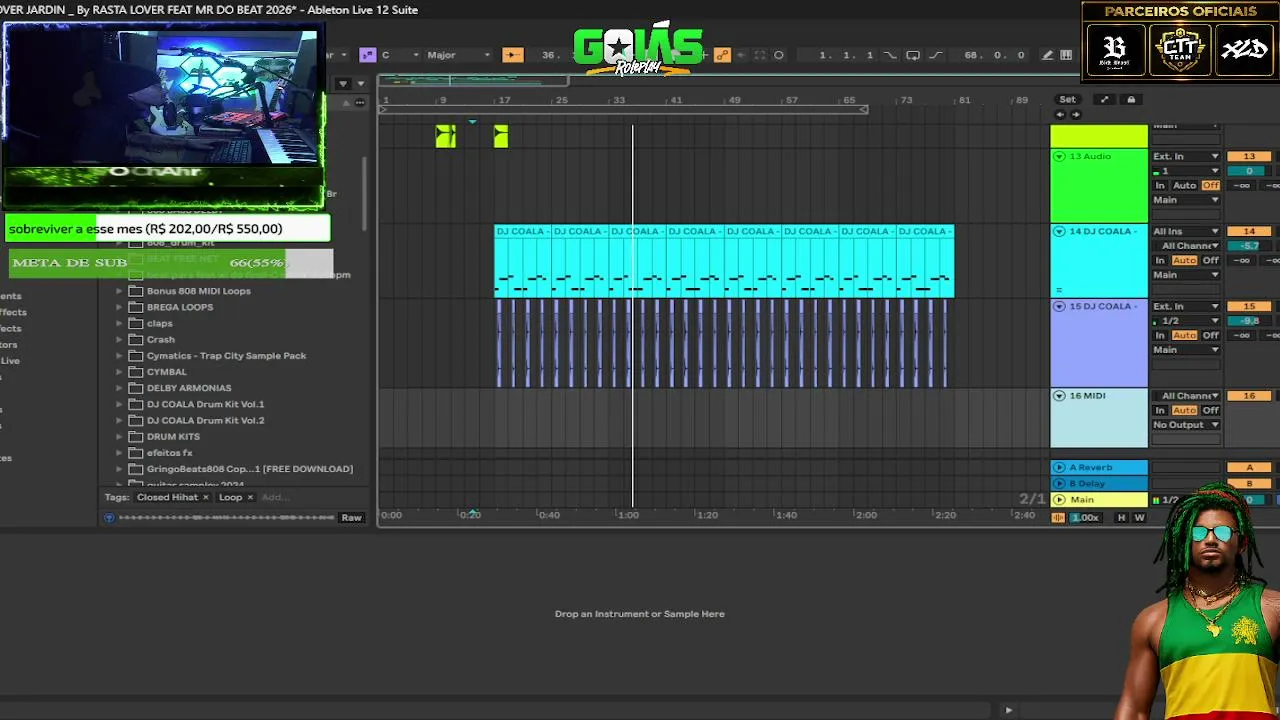1280x720 pixels.
Task: Open the Major scale dropdown
Action: [458, 55]
